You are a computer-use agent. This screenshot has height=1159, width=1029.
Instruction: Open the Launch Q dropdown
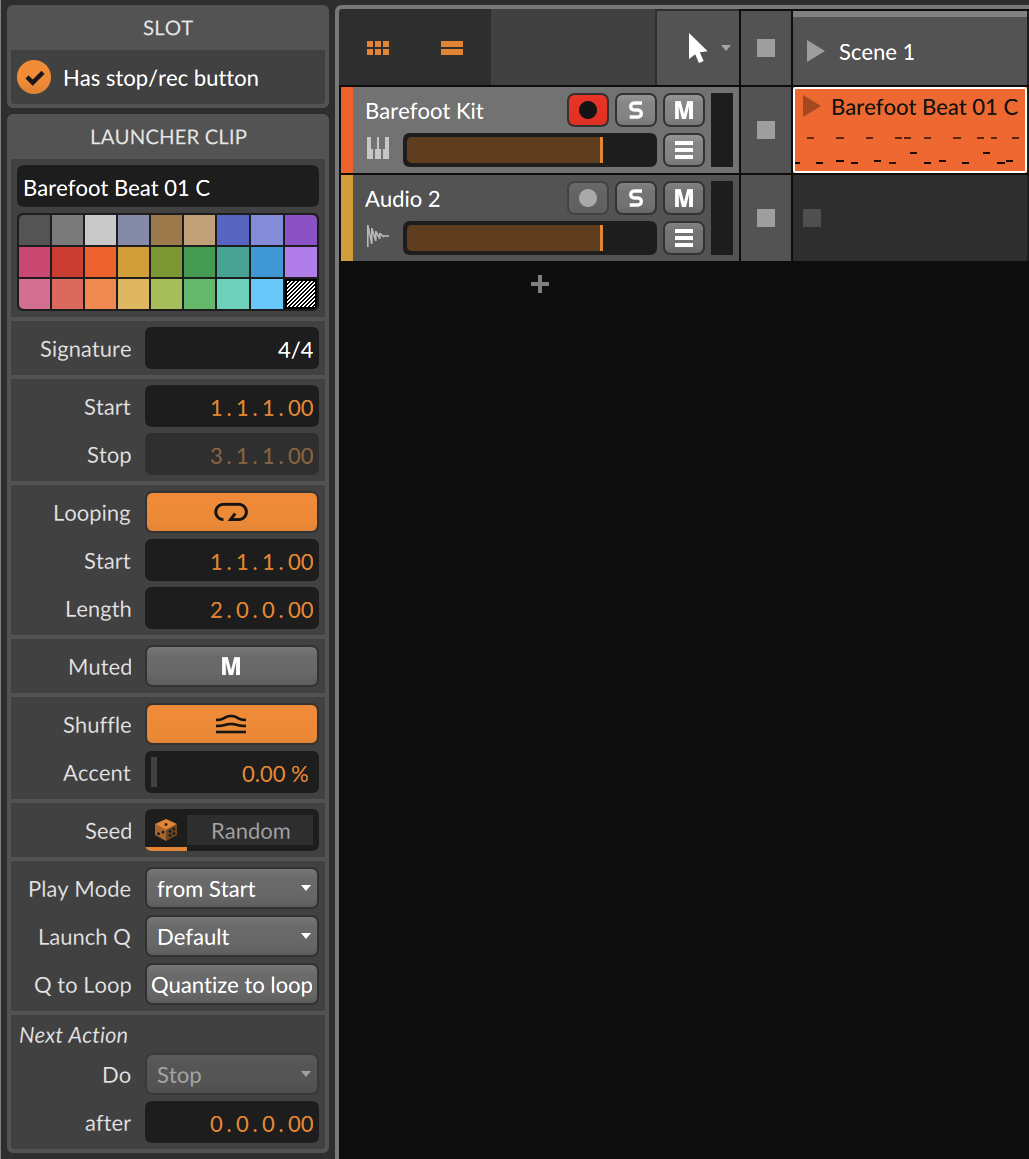click(x=231, y=936)
